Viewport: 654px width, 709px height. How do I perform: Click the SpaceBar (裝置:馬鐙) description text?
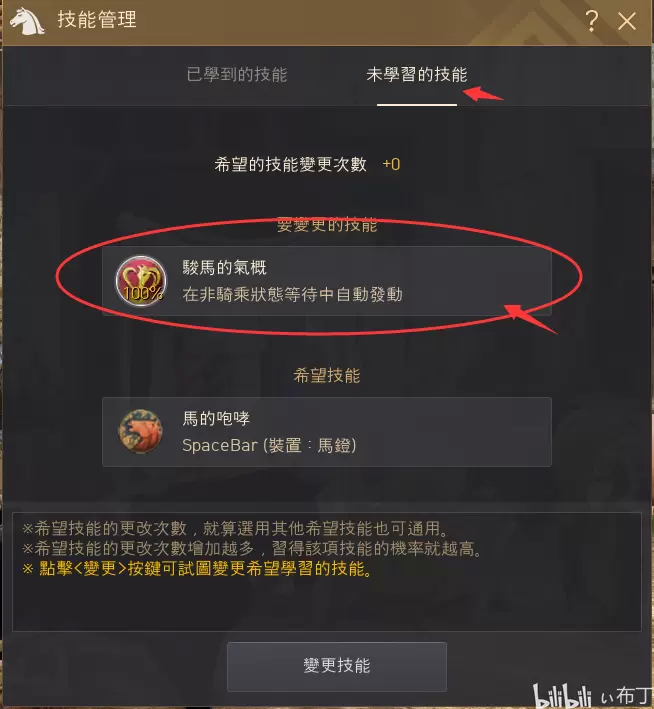(x=269, y=445)
